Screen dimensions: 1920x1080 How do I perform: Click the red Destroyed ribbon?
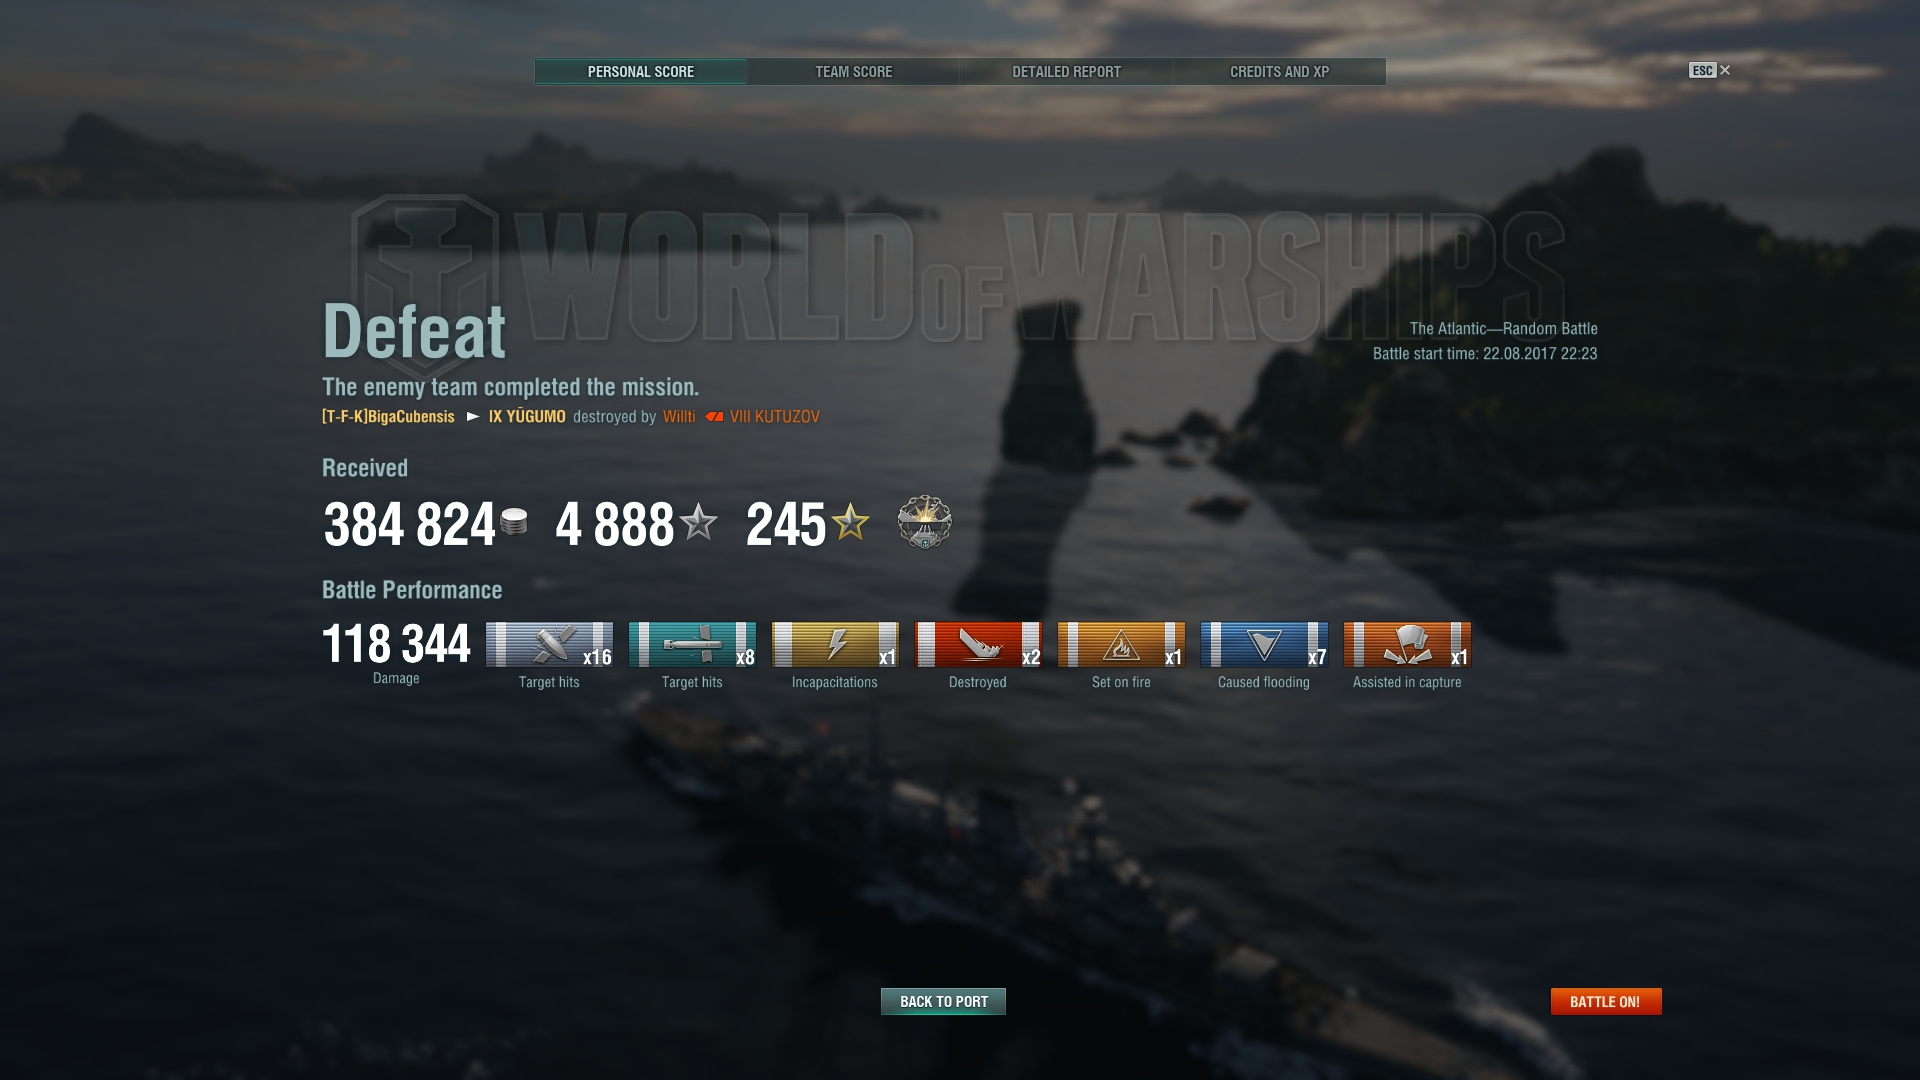pos(978,644)
